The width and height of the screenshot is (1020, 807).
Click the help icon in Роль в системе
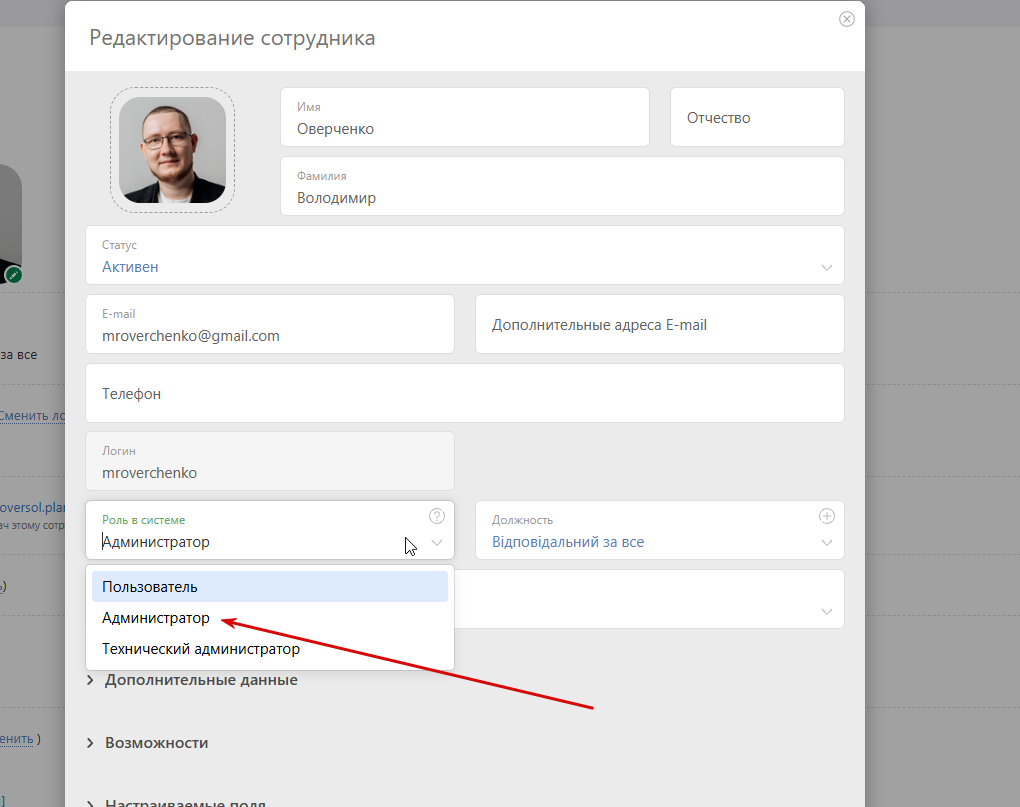[436, 516]
